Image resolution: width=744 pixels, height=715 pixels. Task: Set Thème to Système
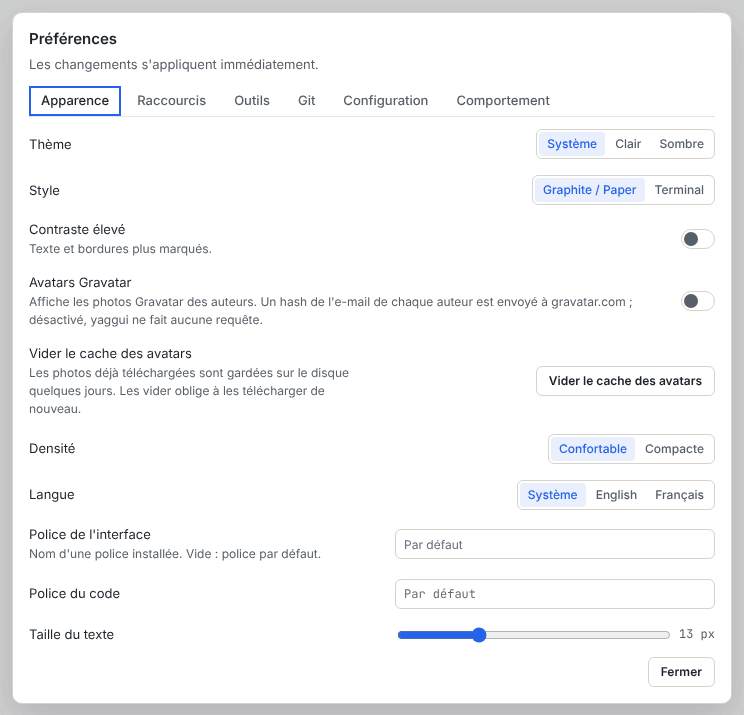tap(572, 144)
